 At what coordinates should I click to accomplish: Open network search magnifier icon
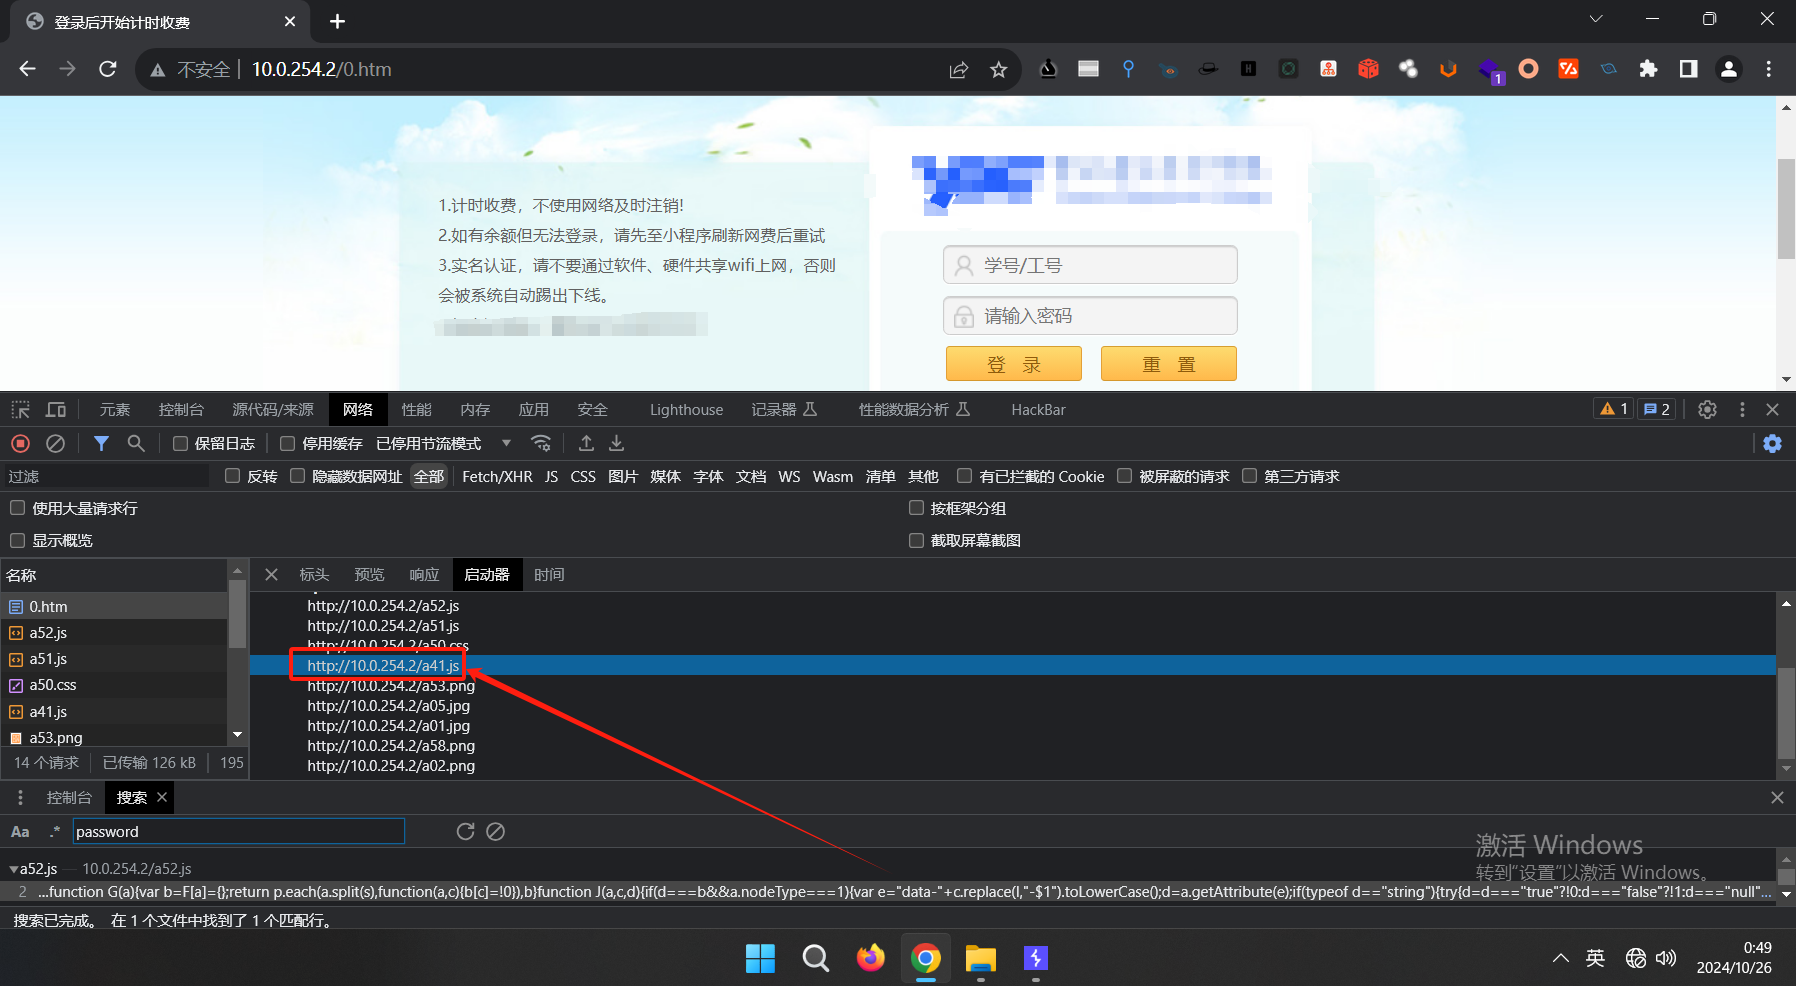click(x=136, y=443)
